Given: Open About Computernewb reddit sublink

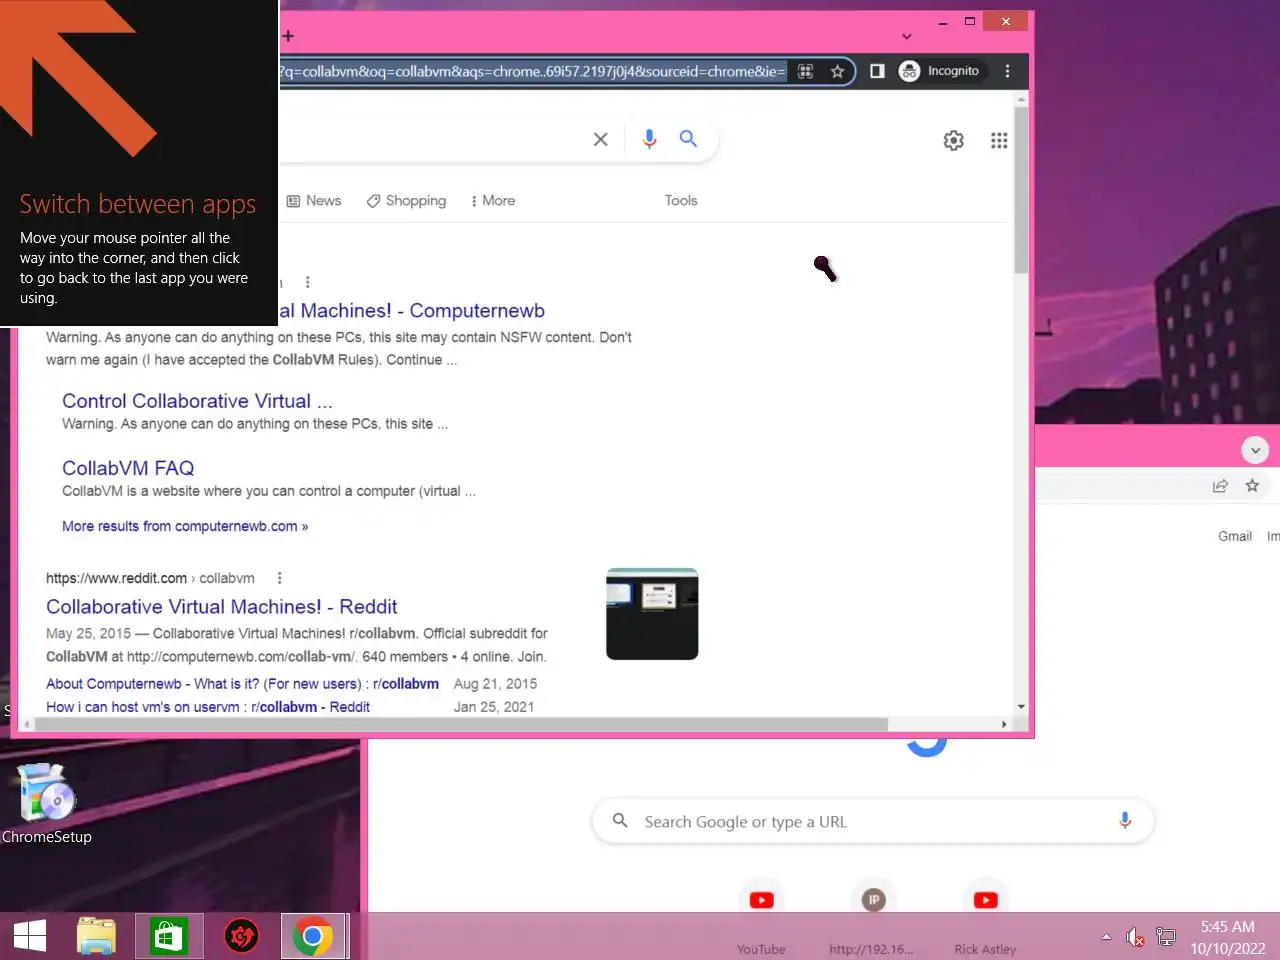Looking at the screenshot, I should point(242,684).
